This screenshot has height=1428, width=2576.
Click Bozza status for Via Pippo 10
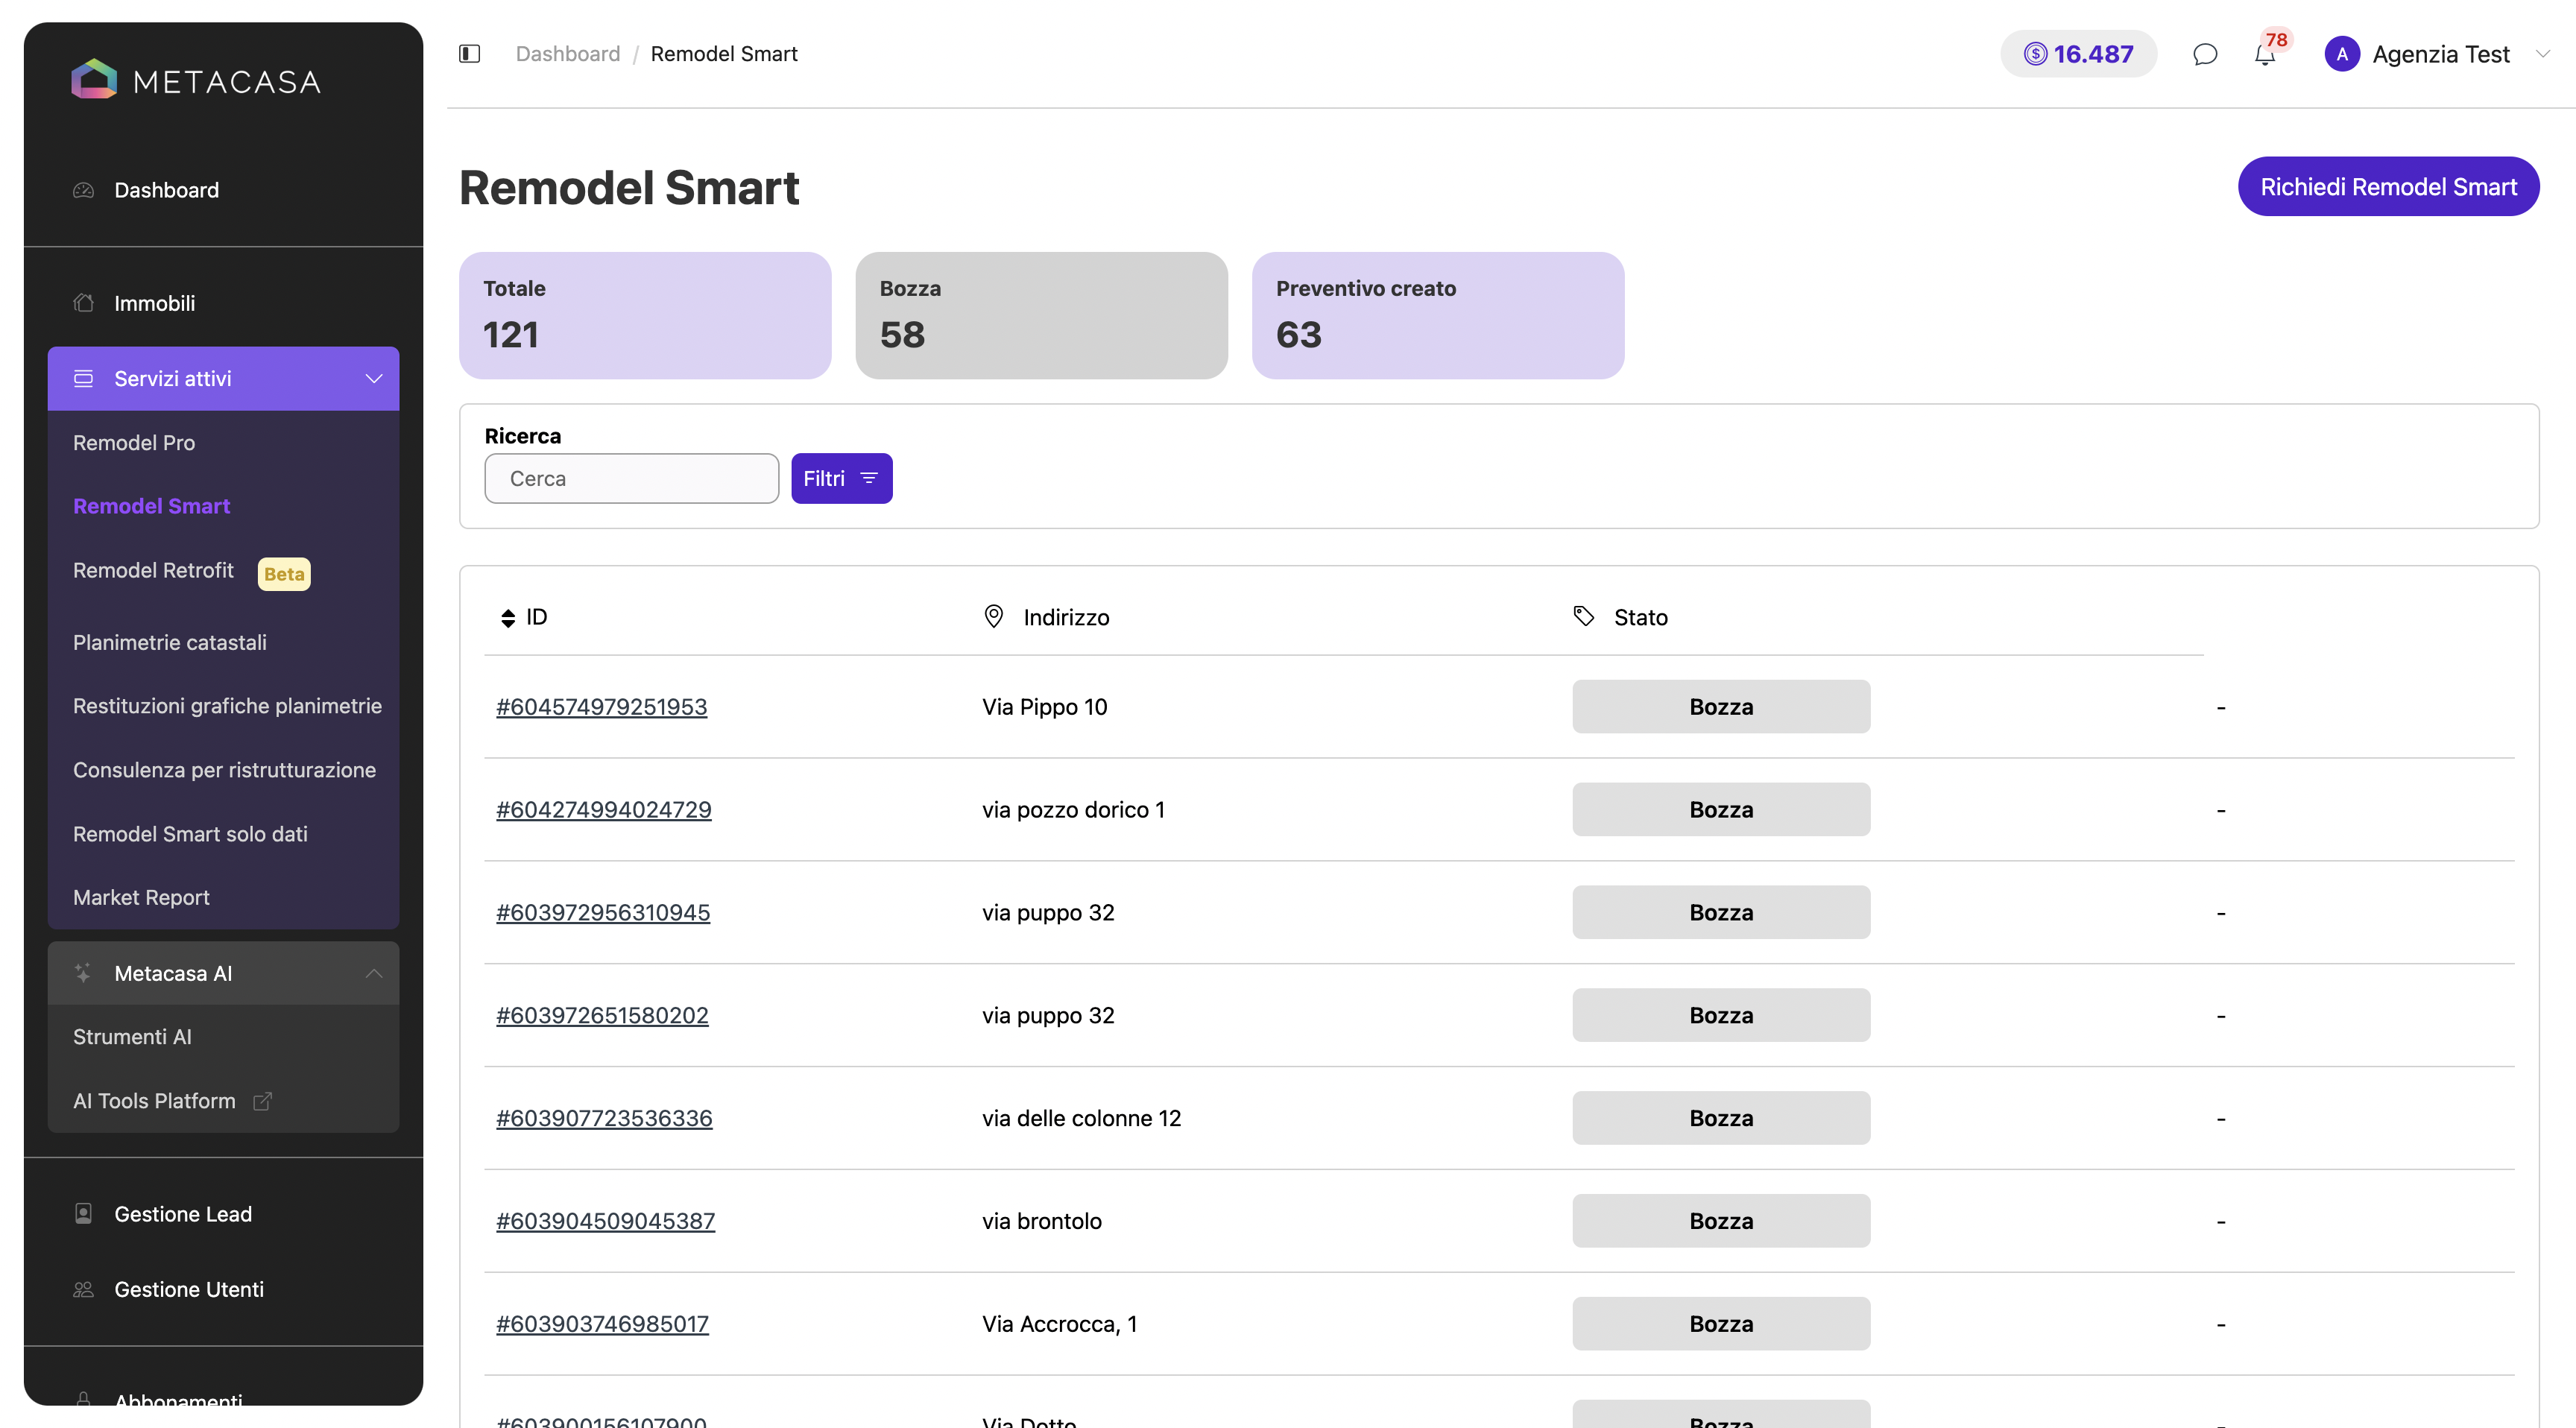1720,707
